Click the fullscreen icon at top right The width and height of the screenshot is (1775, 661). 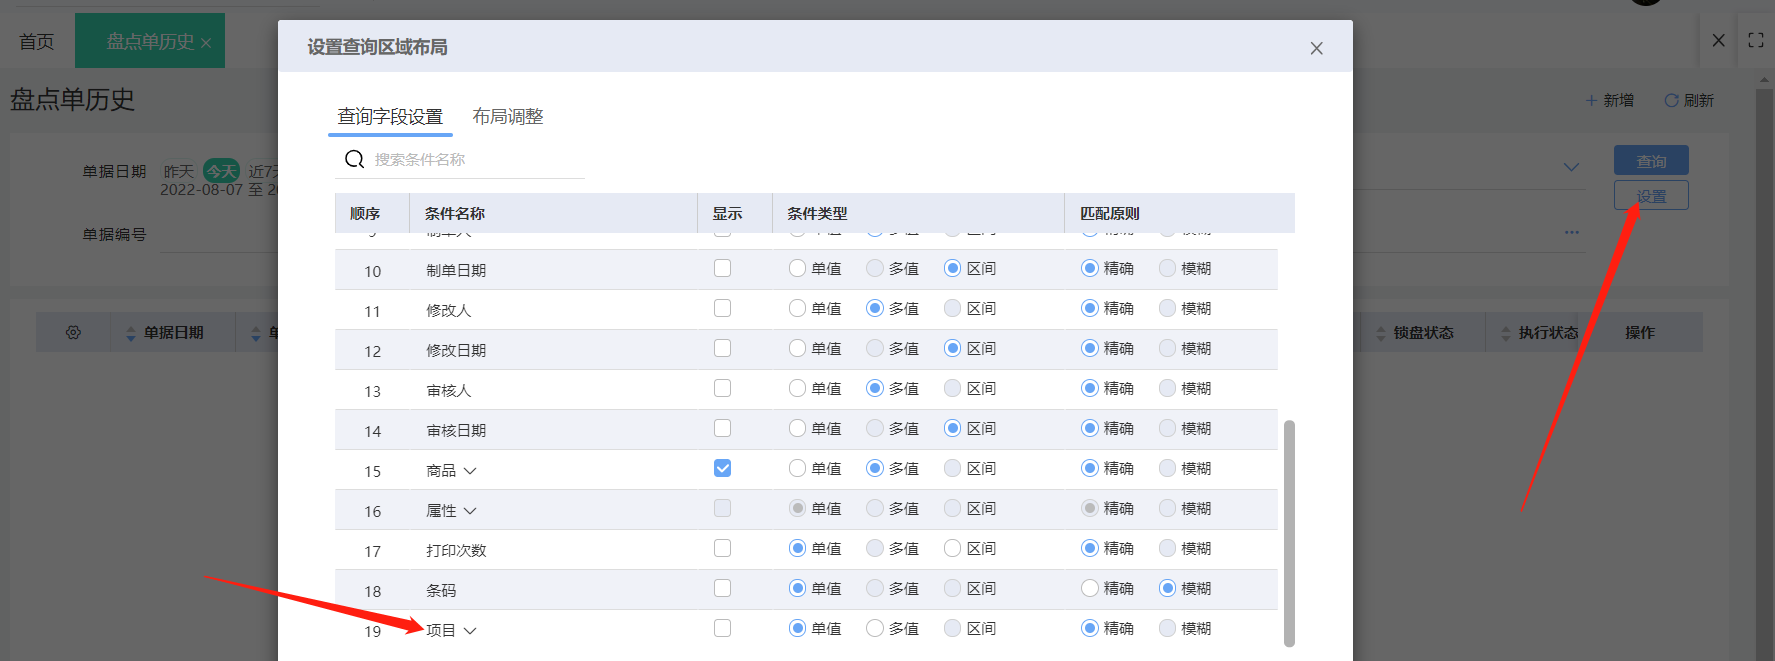(1755, 40)
